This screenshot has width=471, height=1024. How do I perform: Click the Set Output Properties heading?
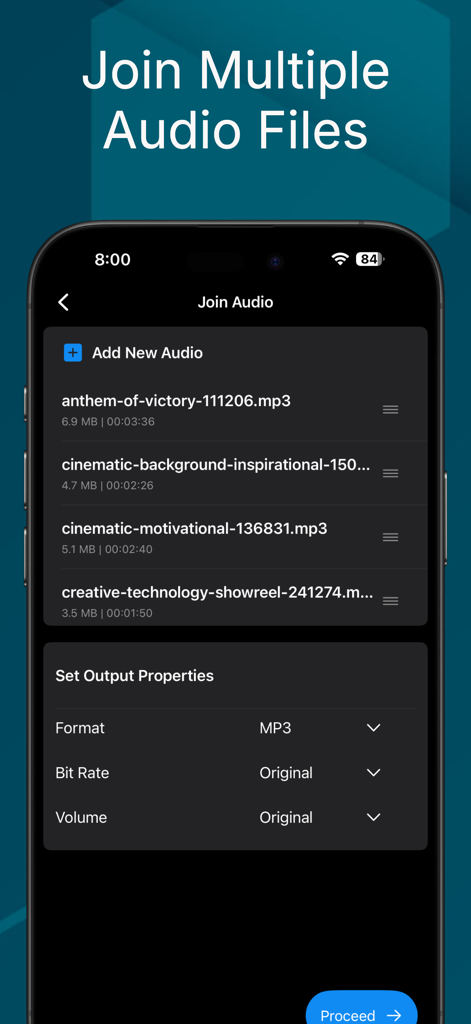[x=135, y=676]
